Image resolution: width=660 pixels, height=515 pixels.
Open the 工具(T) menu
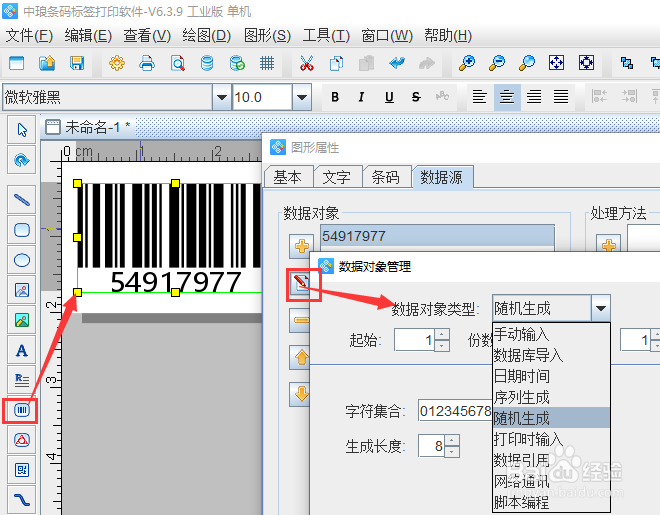[326, 36]
